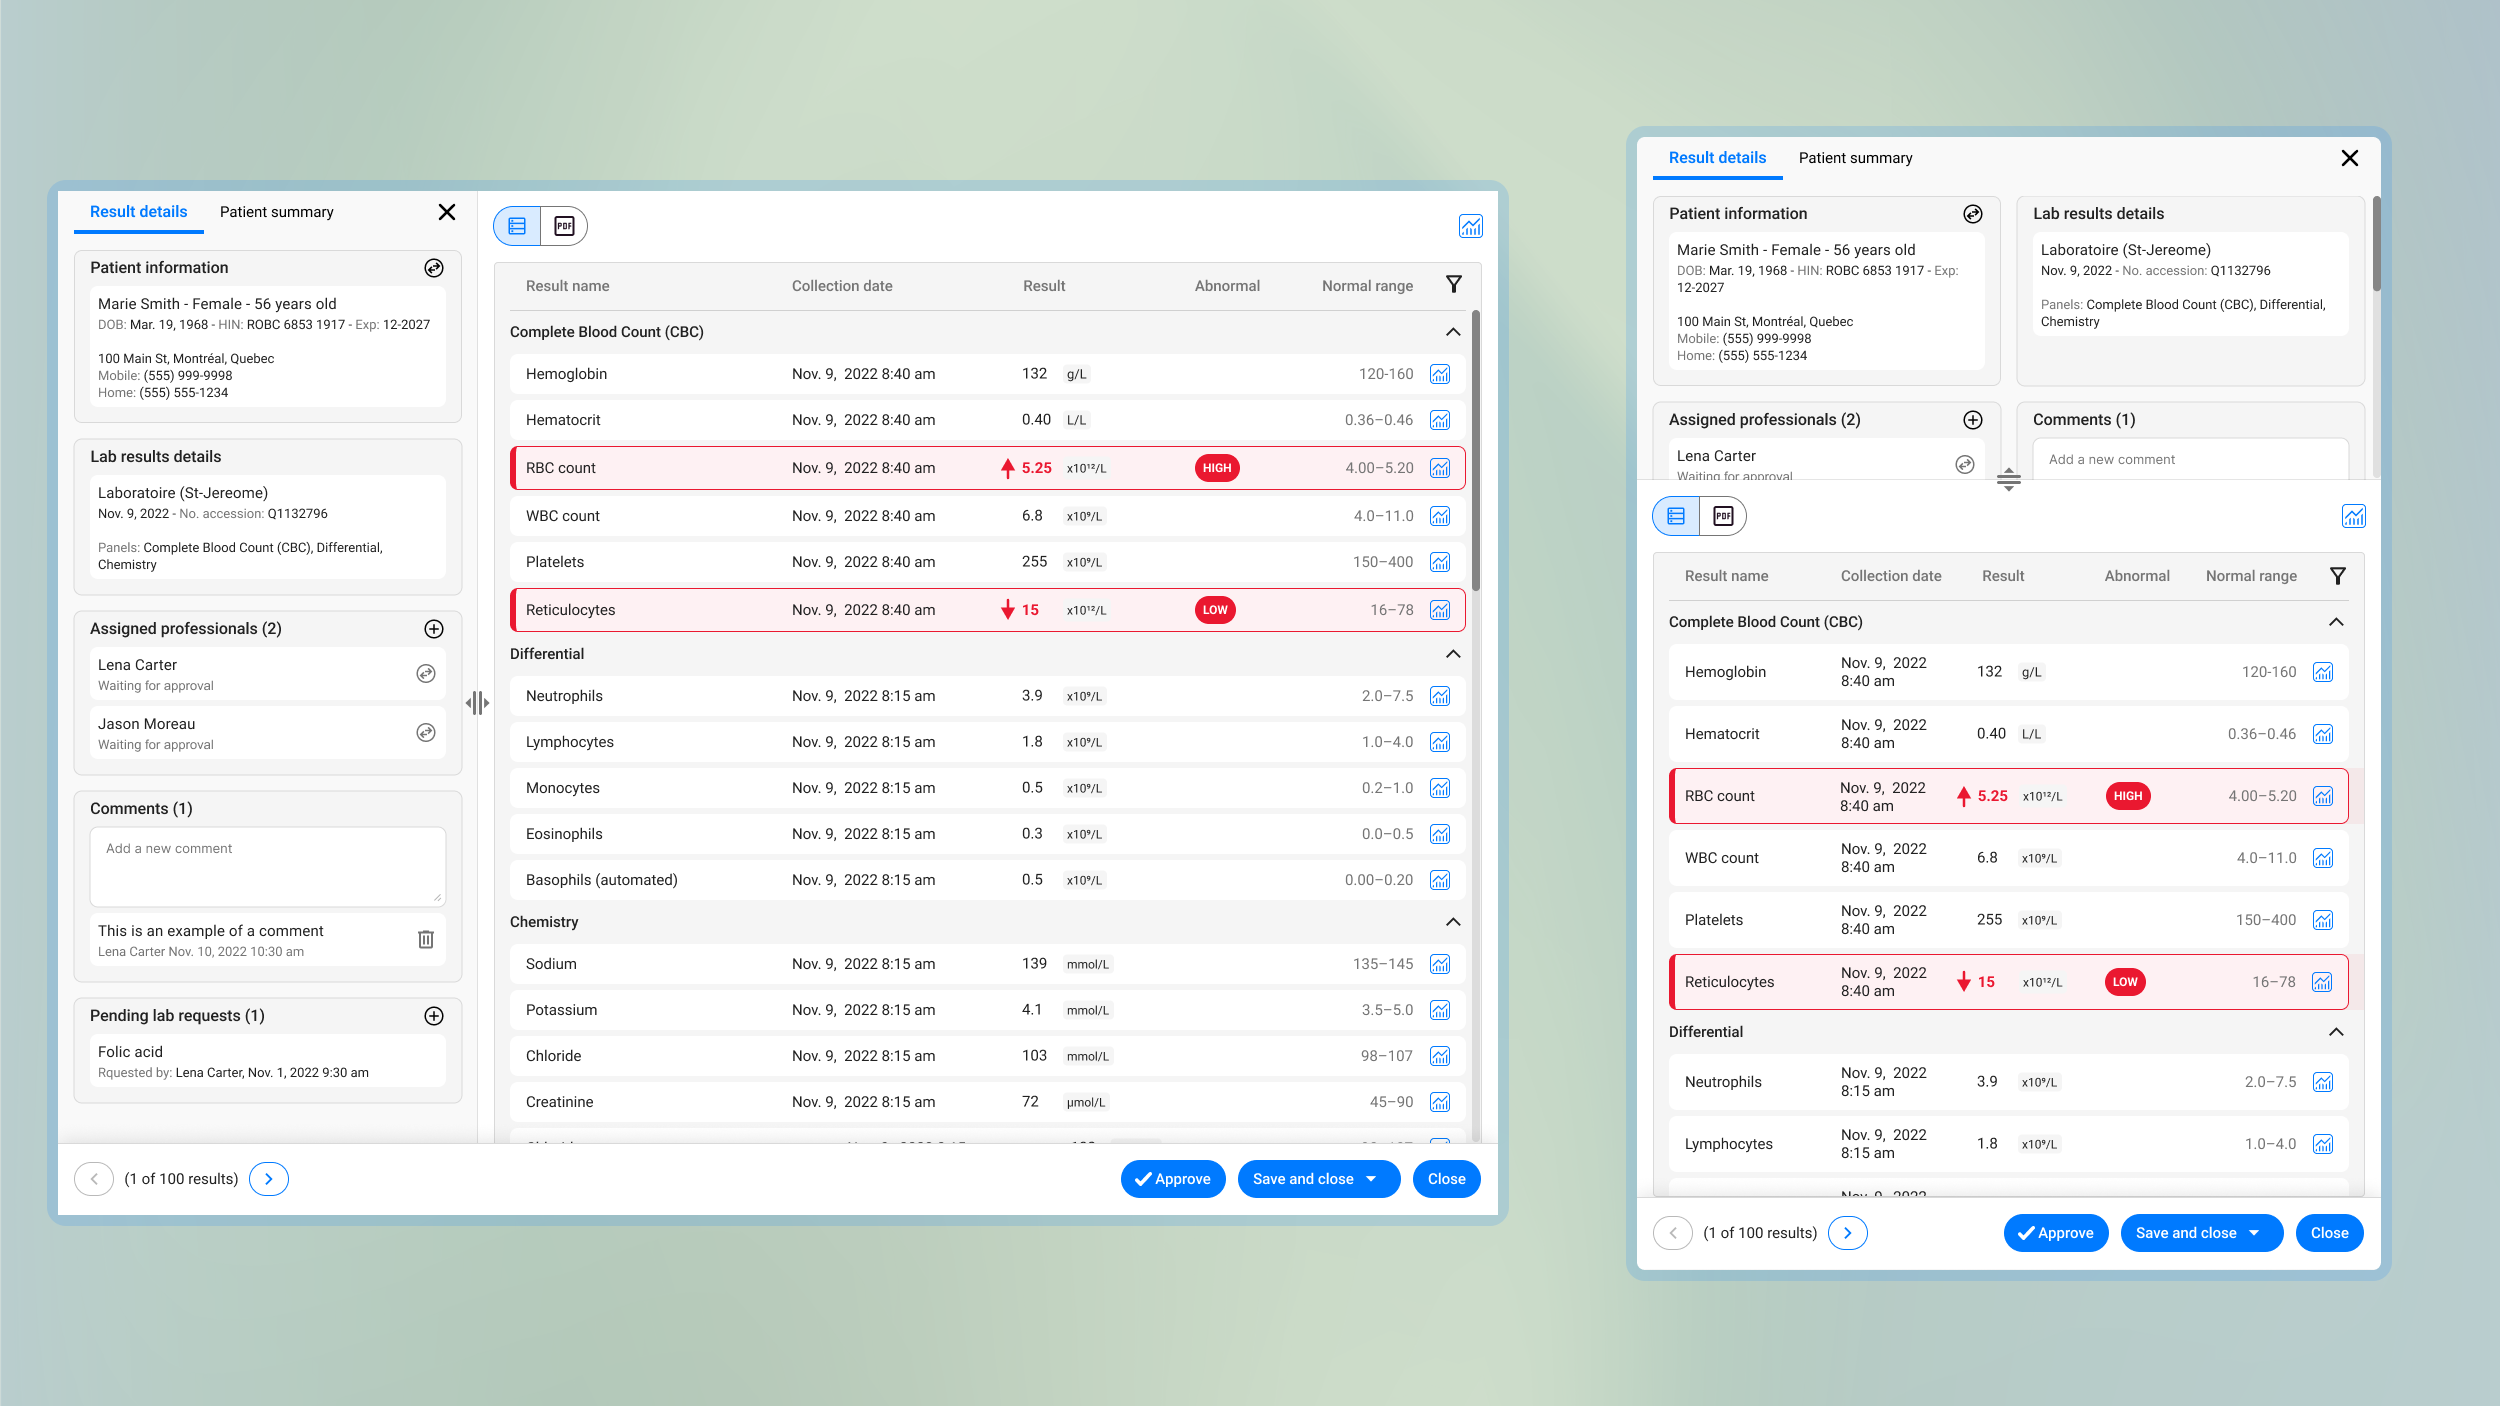Open Save and close dropdown in left panel
This screenshot has width=2500, height=1406.
(x=1372, y=1179)
